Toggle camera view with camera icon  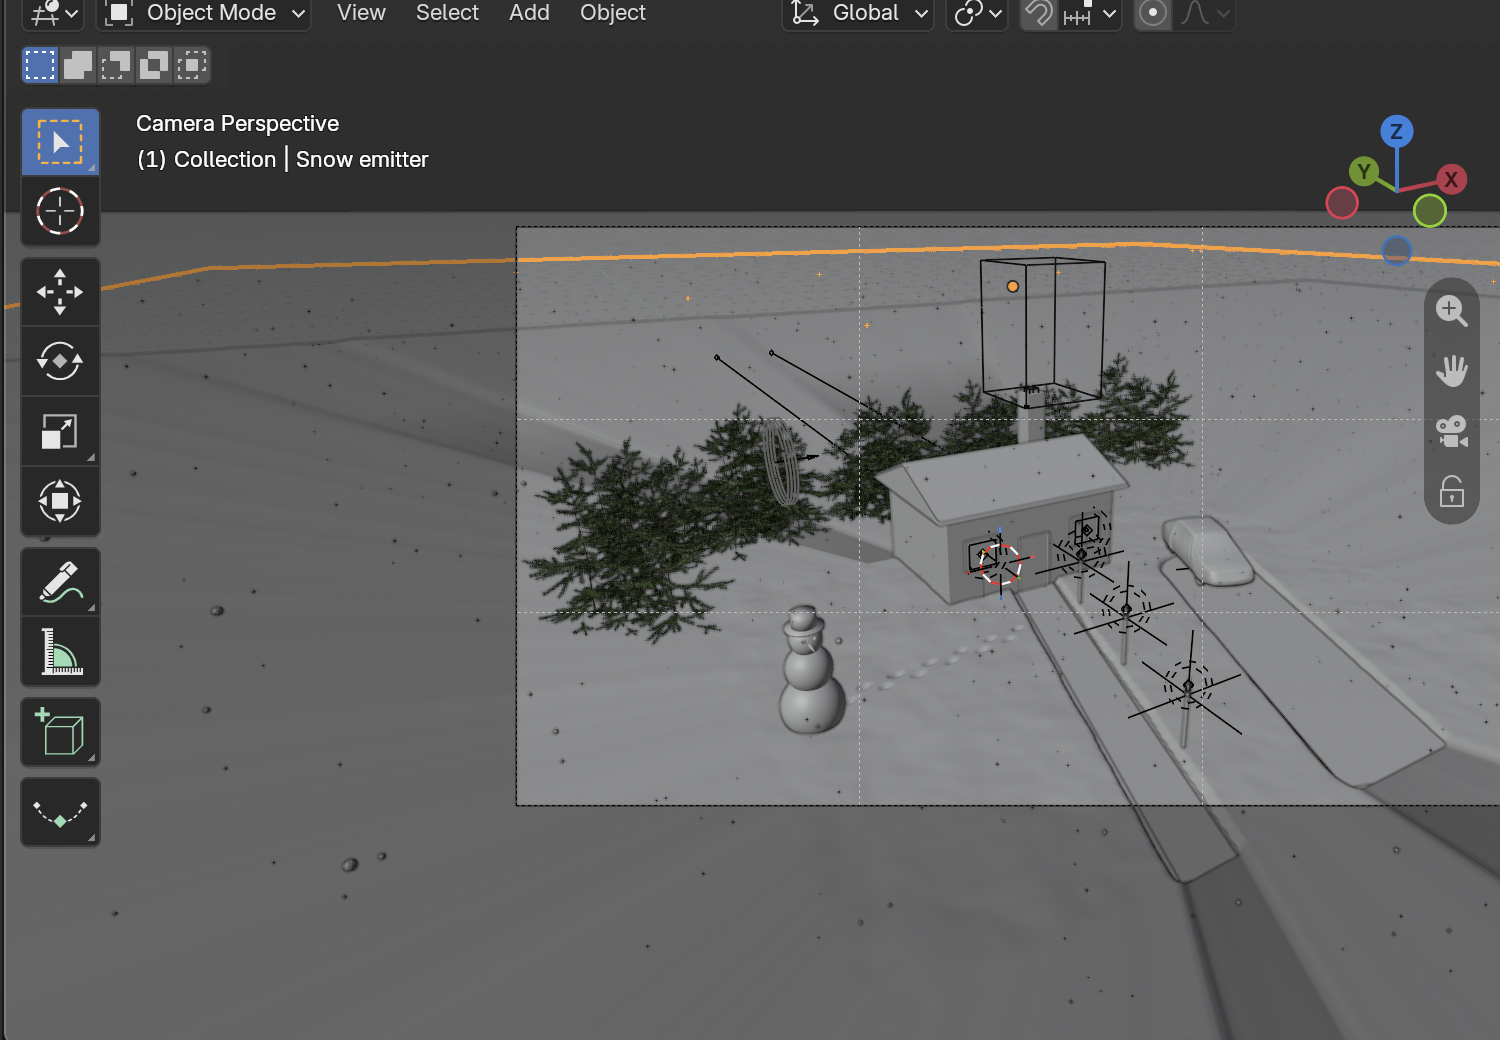coord(1451,431)
